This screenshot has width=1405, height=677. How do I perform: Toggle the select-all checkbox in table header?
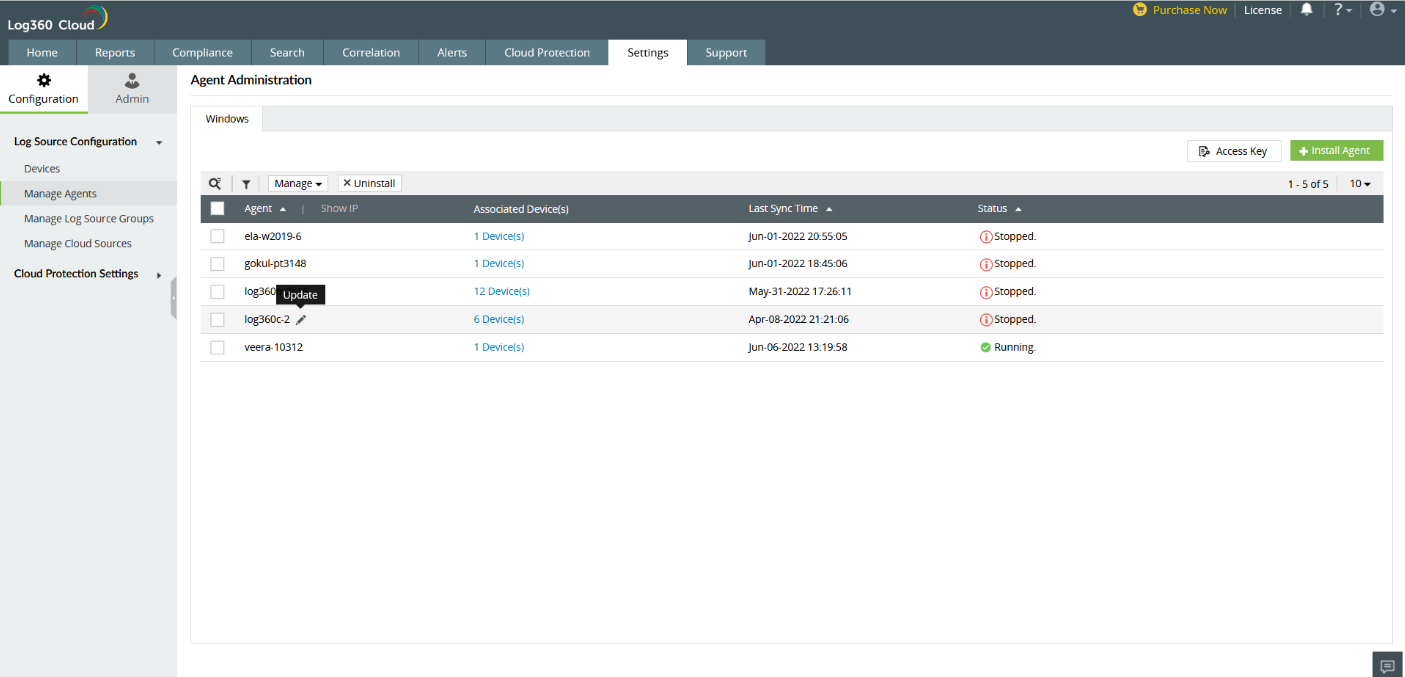click(217, 209)
